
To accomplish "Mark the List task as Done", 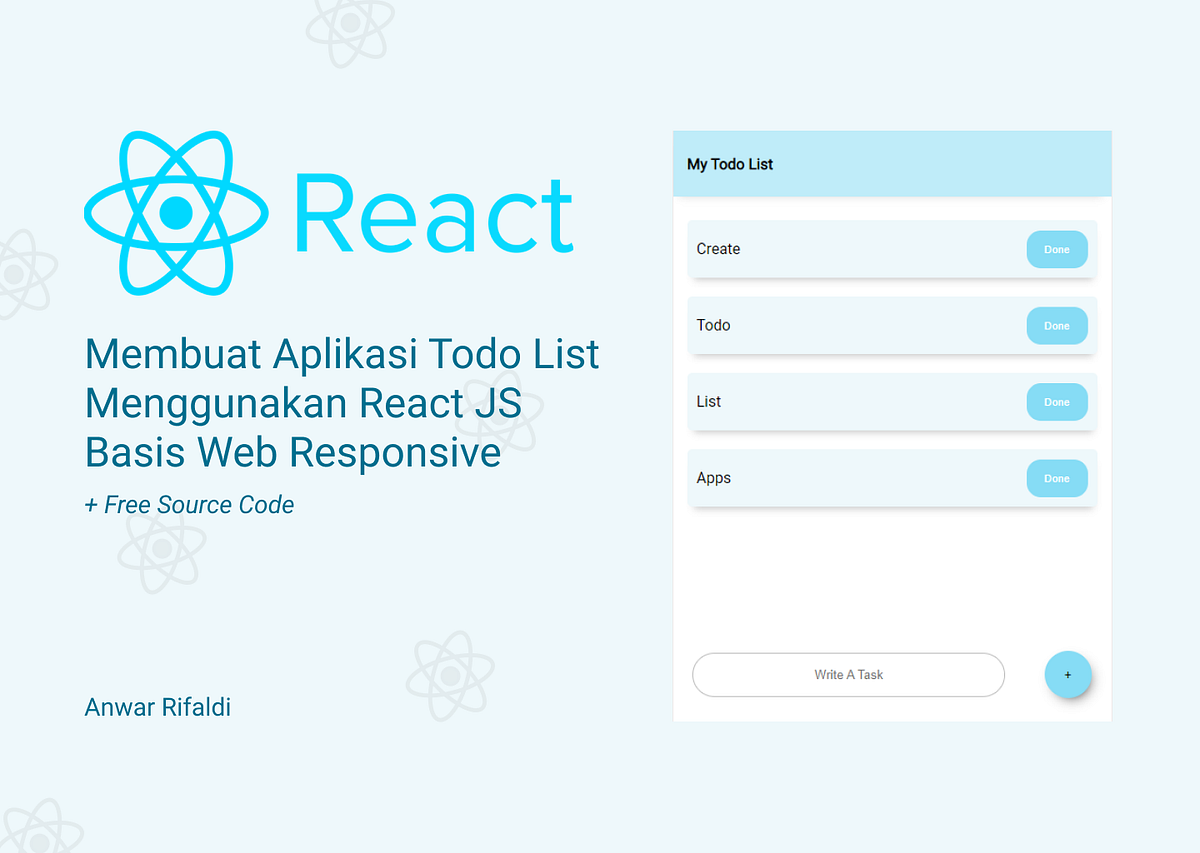I will click(x=1057, y=401).
